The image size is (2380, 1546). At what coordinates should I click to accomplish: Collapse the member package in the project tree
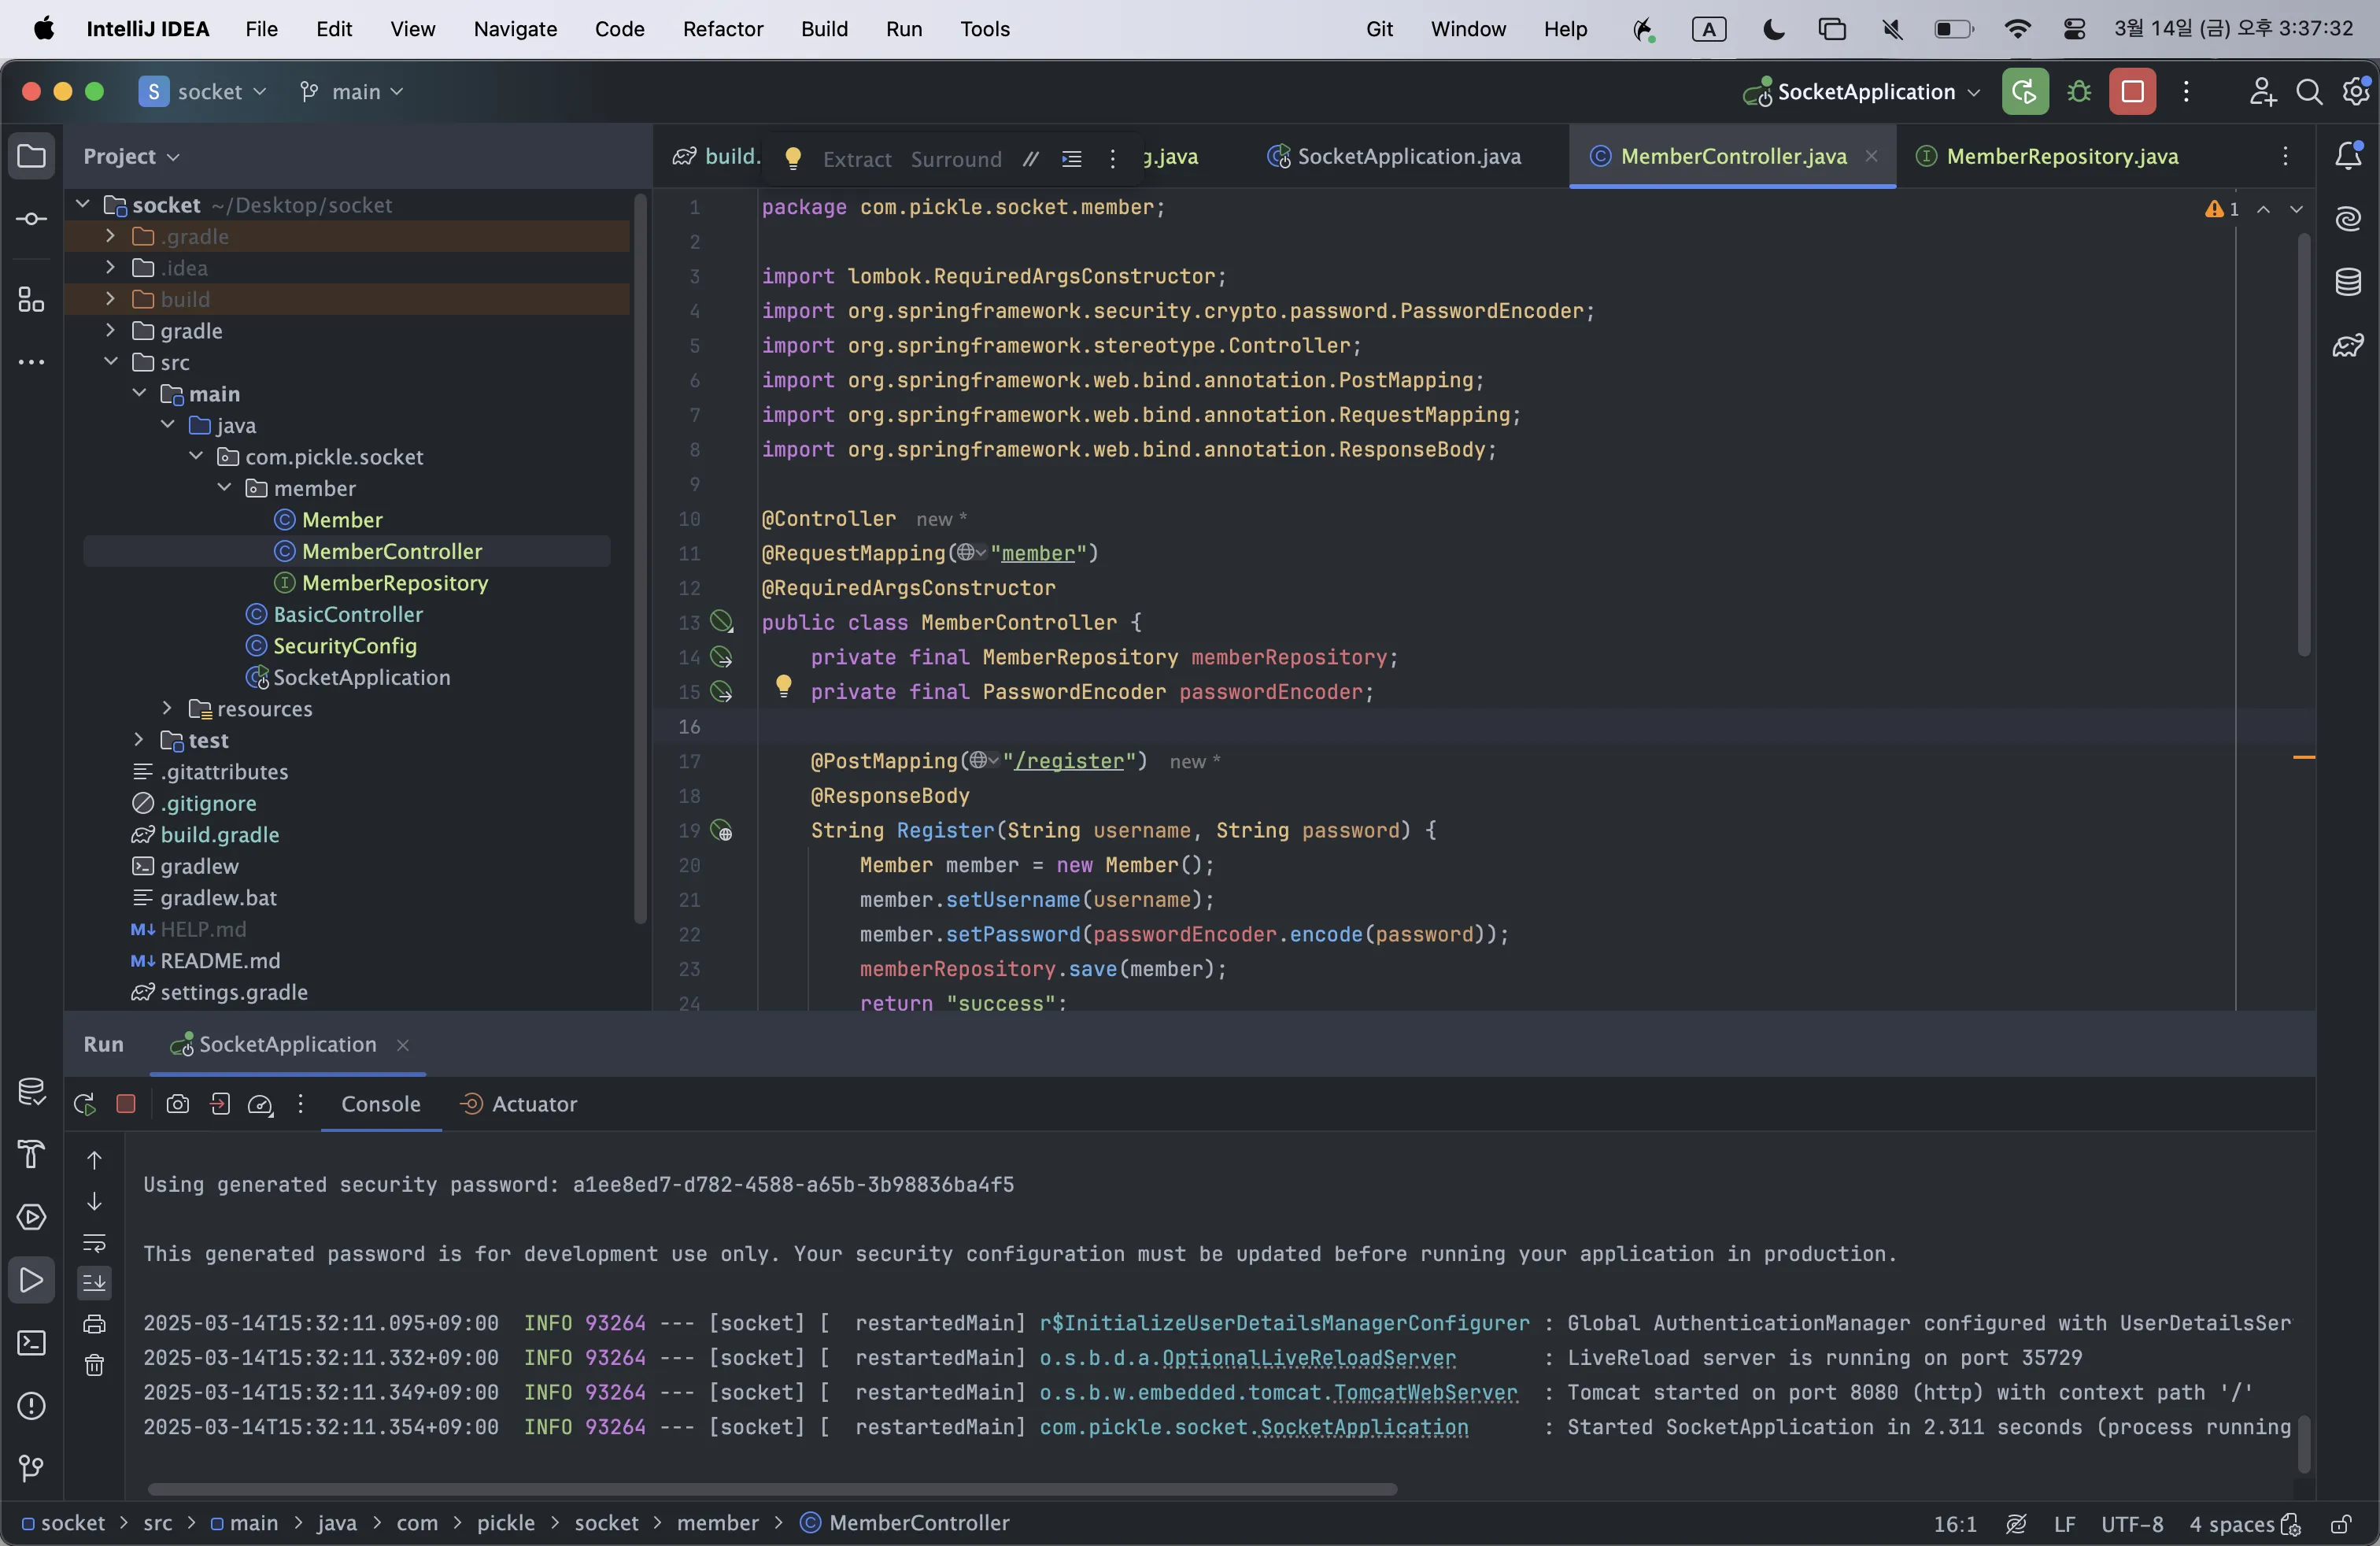click(224, 488)
